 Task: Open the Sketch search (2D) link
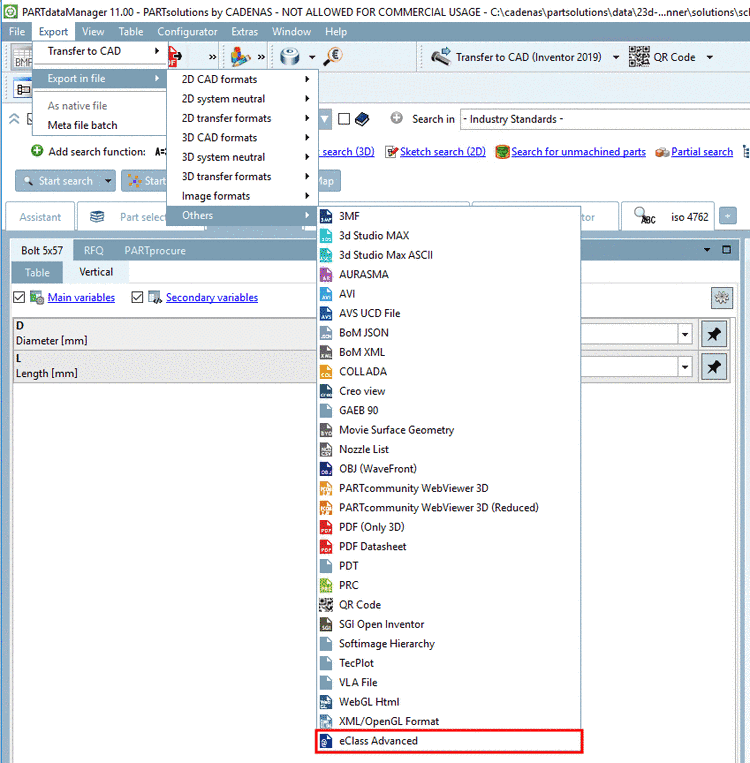coord(442,152)
